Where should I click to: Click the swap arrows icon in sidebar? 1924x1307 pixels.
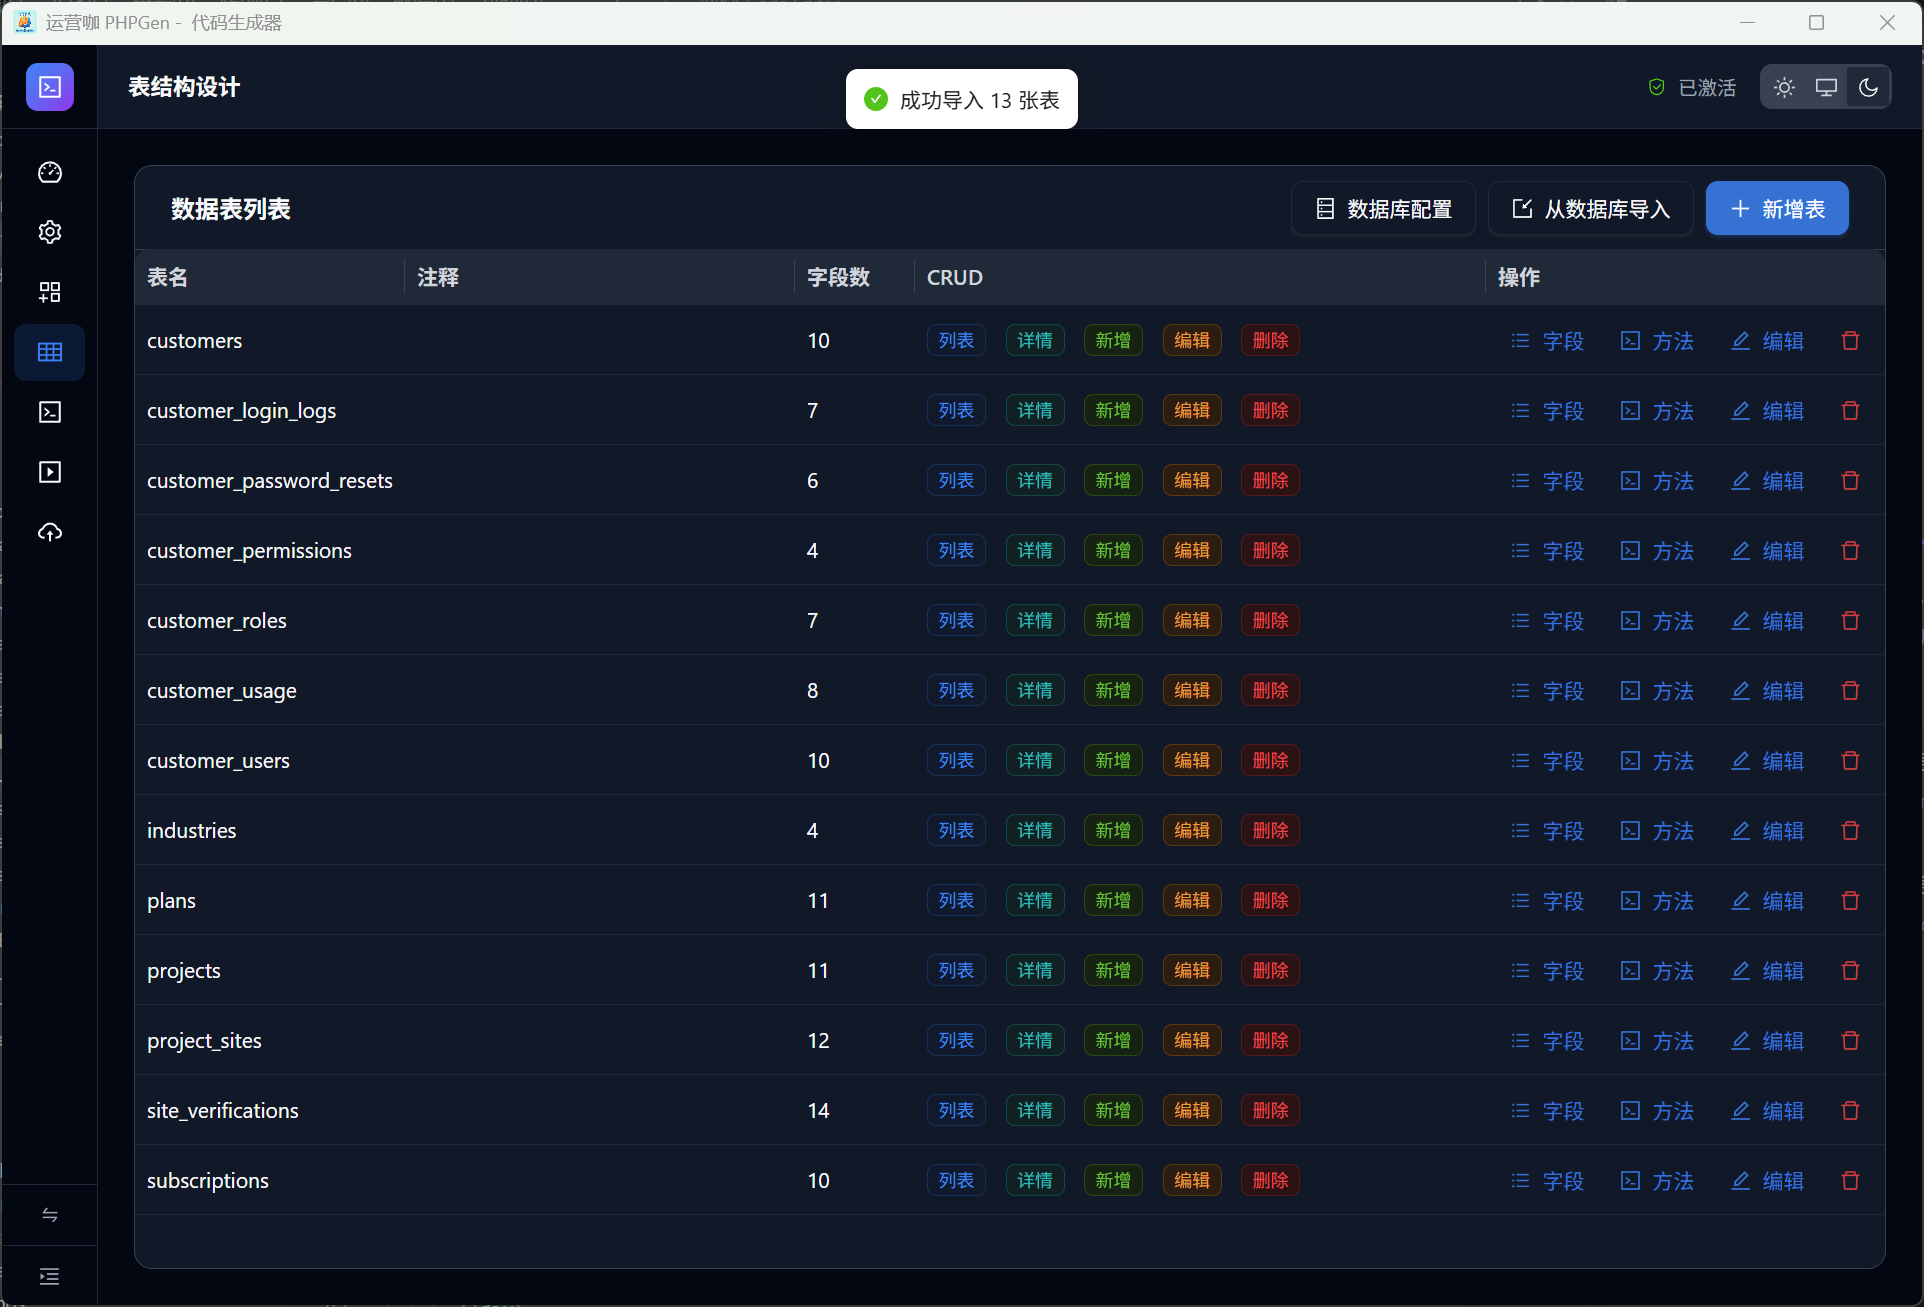pos(50,1215)
